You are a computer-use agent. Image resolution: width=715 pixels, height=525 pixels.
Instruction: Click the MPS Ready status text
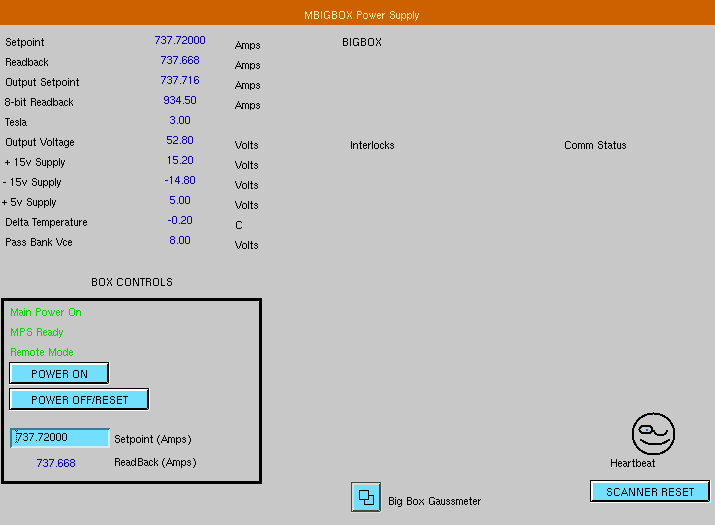[36, 333]
